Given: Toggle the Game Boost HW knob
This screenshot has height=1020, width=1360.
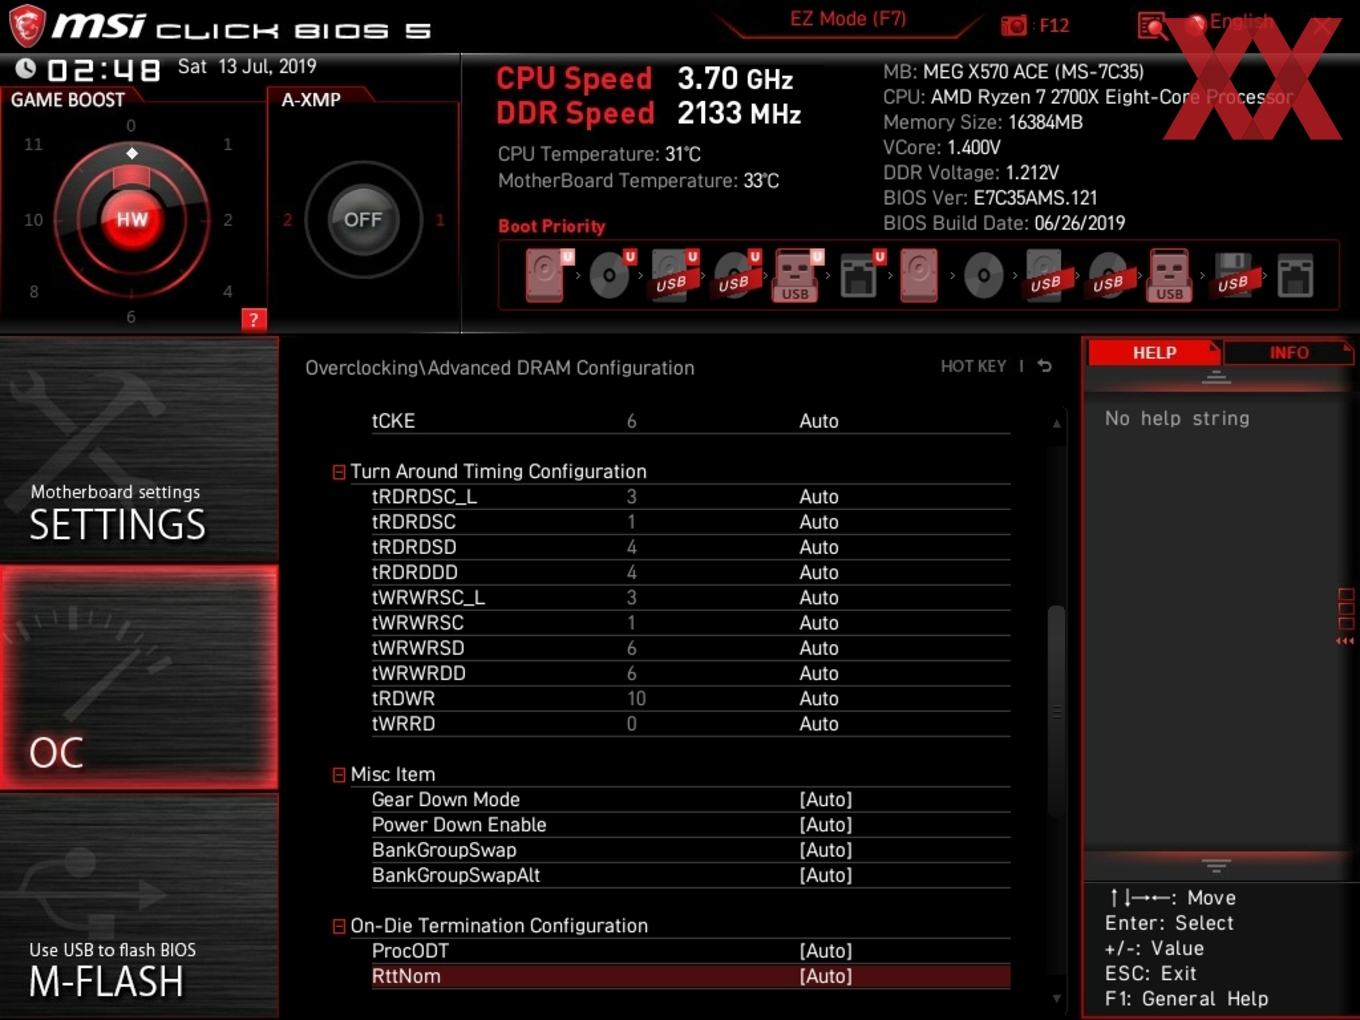Looking at the screenshot, I should point(131,220).
